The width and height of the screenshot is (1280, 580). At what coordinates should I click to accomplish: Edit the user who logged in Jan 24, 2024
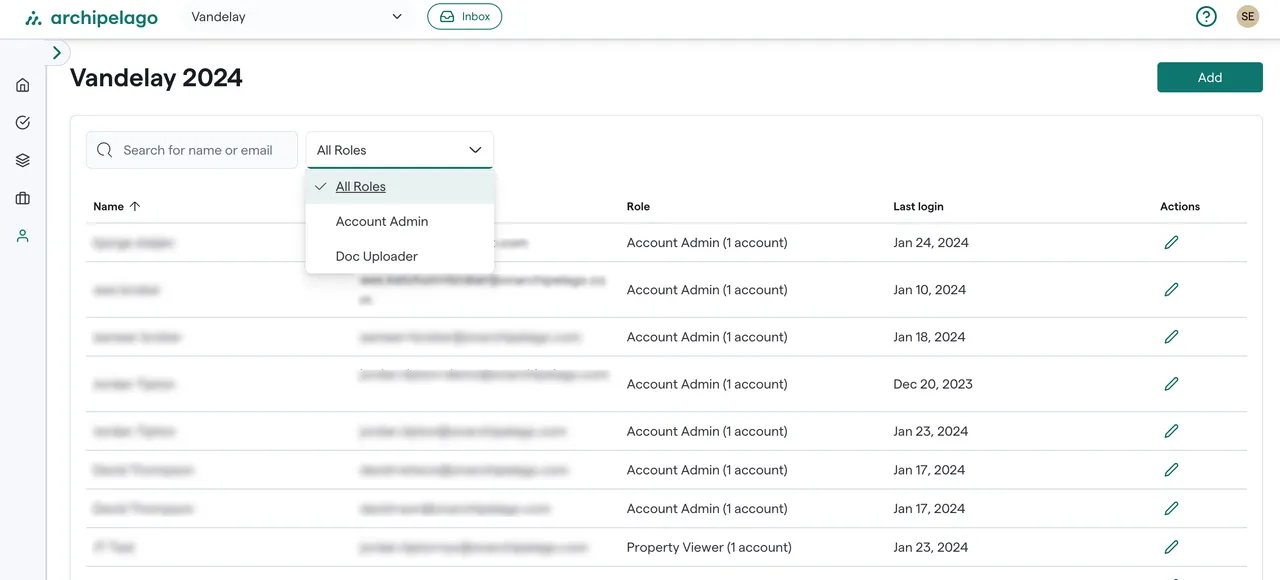[x=1171, y=242]
